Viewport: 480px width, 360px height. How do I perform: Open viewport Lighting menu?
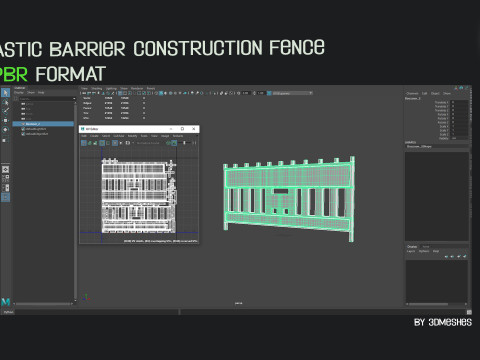[x=111, y=88]
